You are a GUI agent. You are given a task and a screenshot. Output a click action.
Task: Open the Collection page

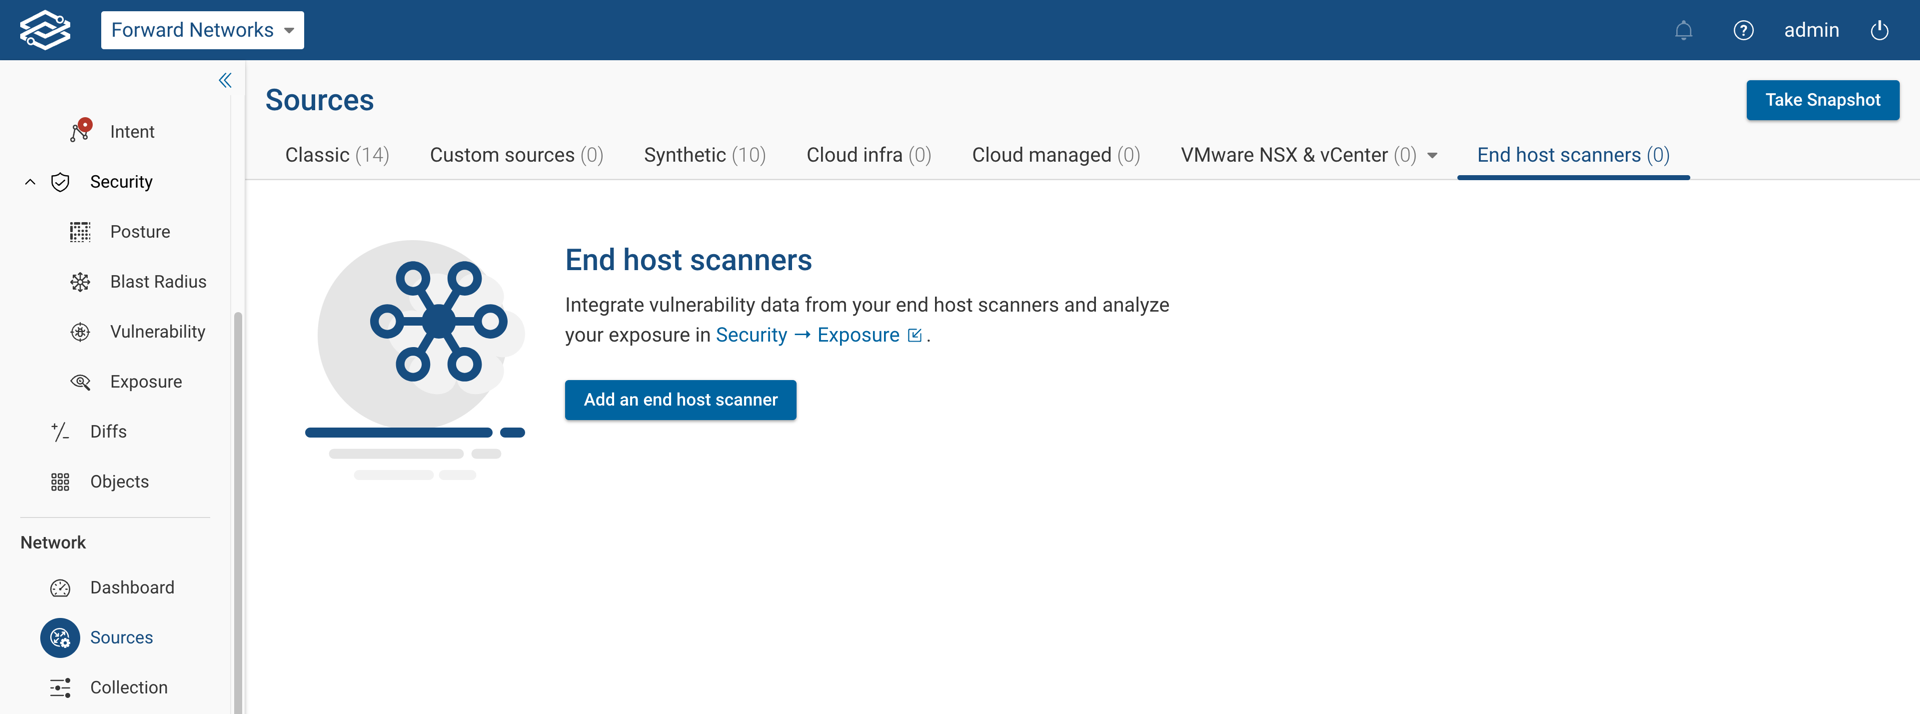[x=129, y=688]
